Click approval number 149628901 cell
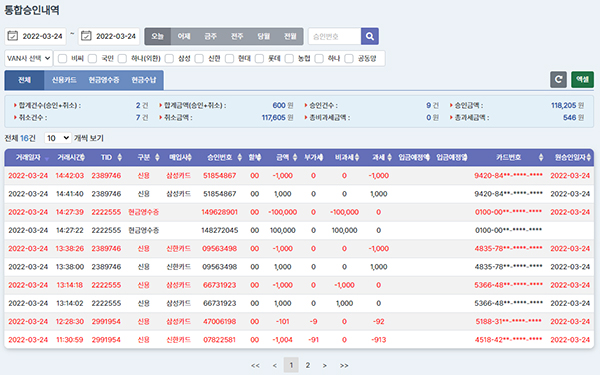 pos(220,212)
